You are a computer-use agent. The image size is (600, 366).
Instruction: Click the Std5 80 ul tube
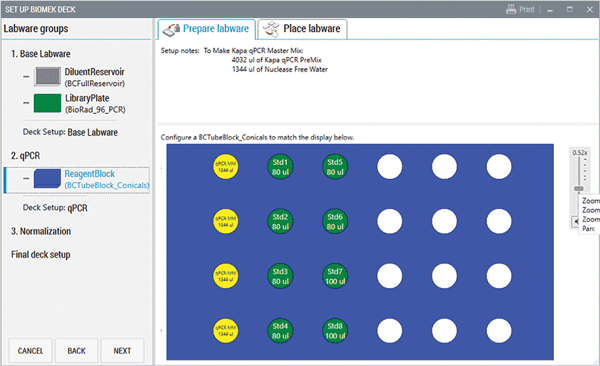coord(335,167)
